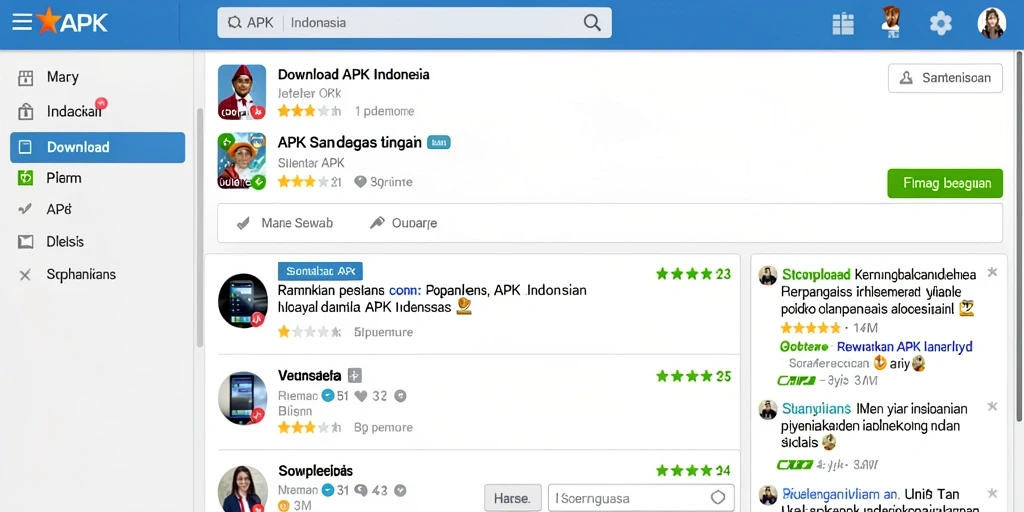
Task: Click the Ouparje pencil icon
Action: [377, 223]
